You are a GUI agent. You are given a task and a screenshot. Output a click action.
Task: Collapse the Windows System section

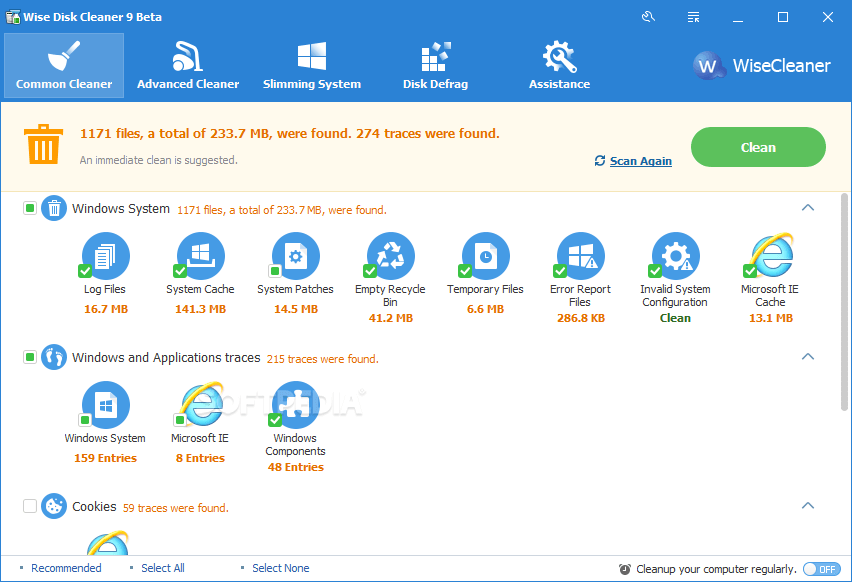point(808,208)
